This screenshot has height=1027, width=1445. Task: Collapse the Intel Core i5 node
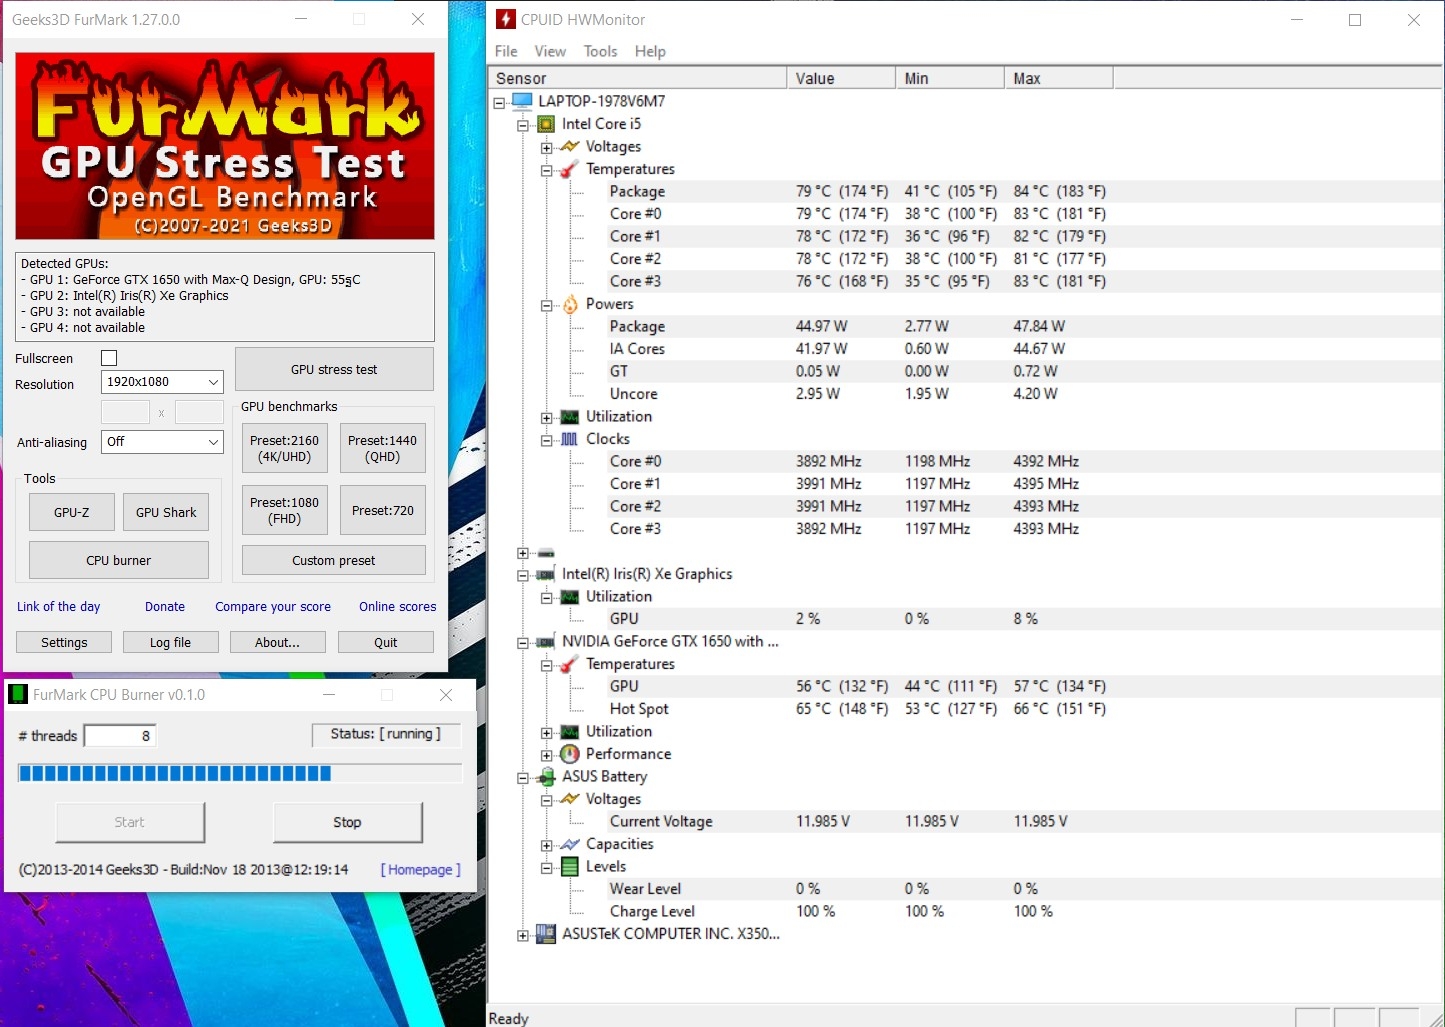pyautogui.click(x=523, y=125)
